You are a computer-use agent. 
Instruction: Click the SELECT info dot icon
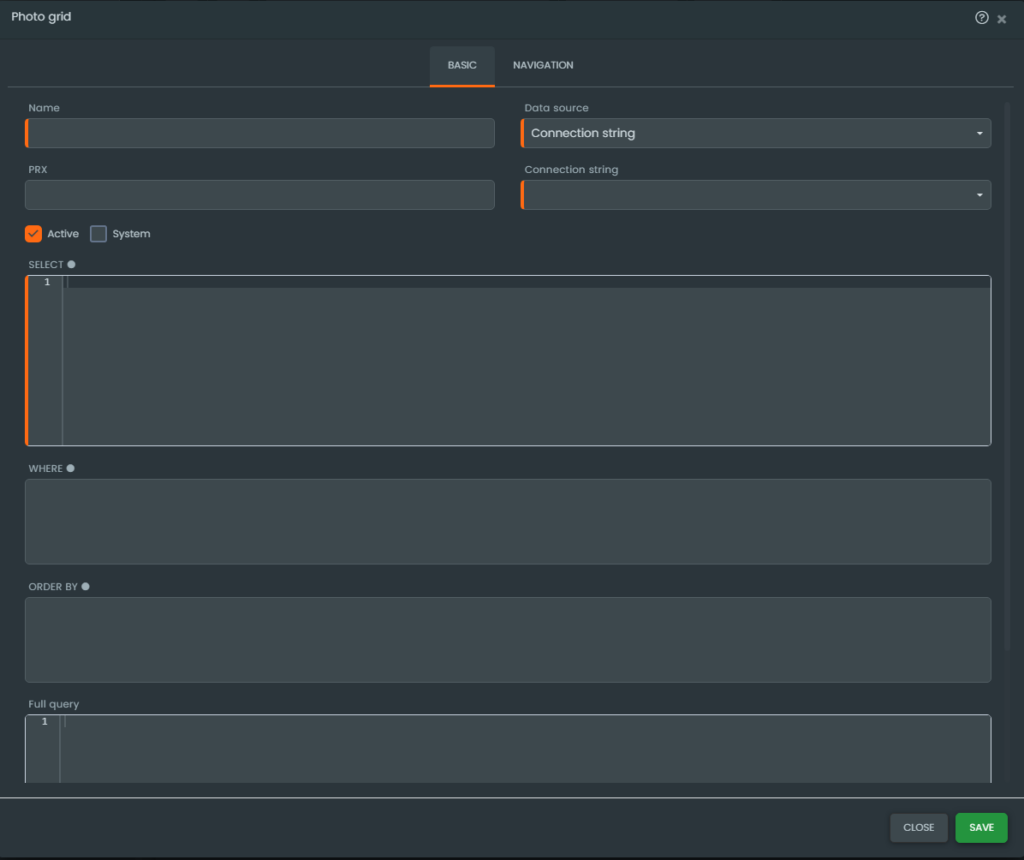pos(71,265)
